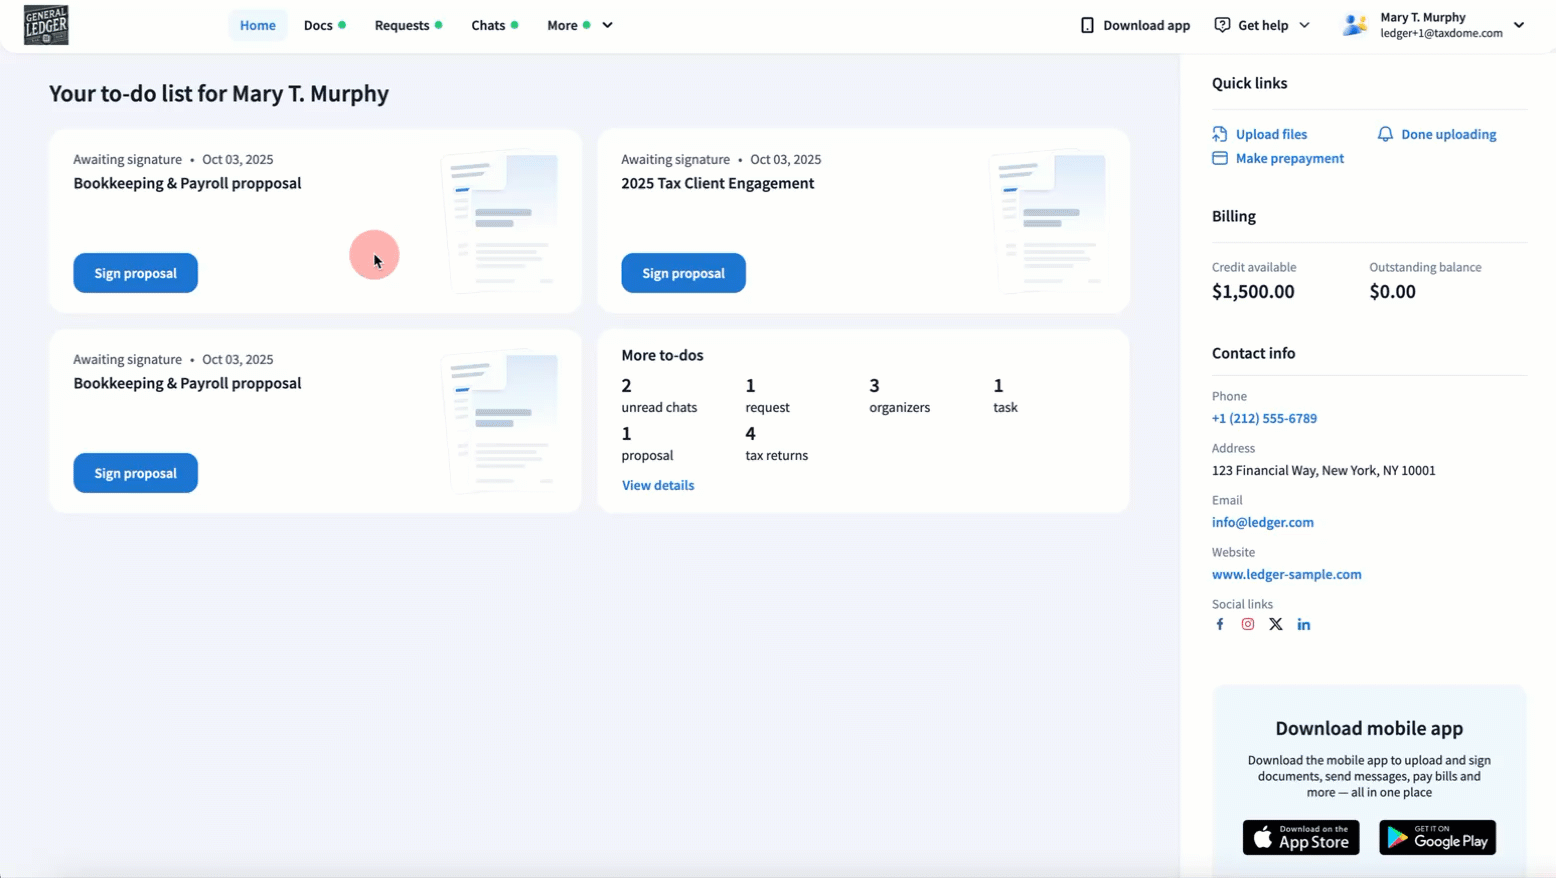Click View details under More to-dos
The height and width of the screenshot is (878, 1556).
point(657,485)
